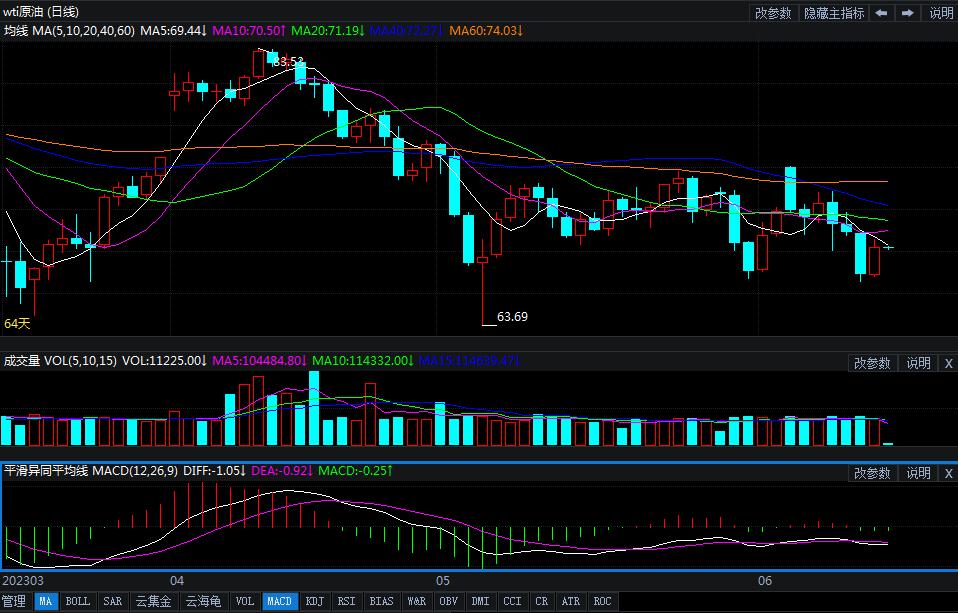Click the MA10:70.50 value label
Image resolution: width=958 pixels, height=613 pixels.
(249, 31)
